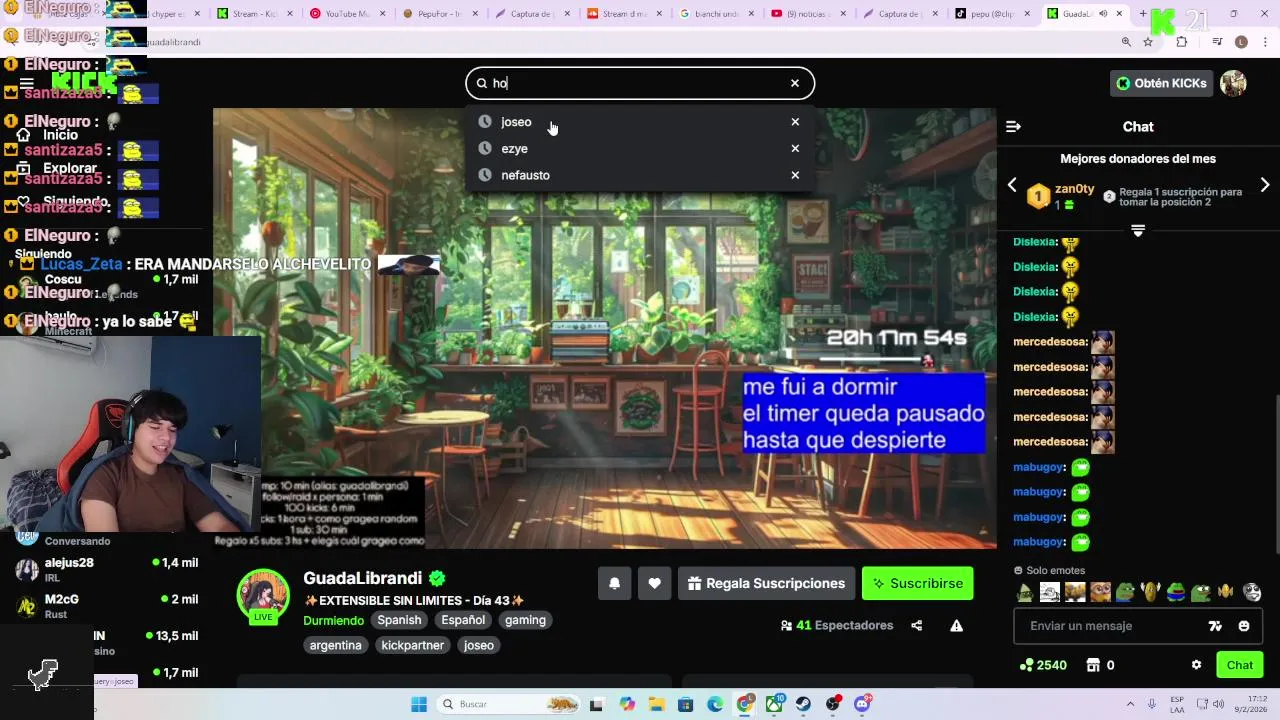This screenshot has height=720, width=1280.
Task: Select the Spanish tag
Action: click(399, 620)
